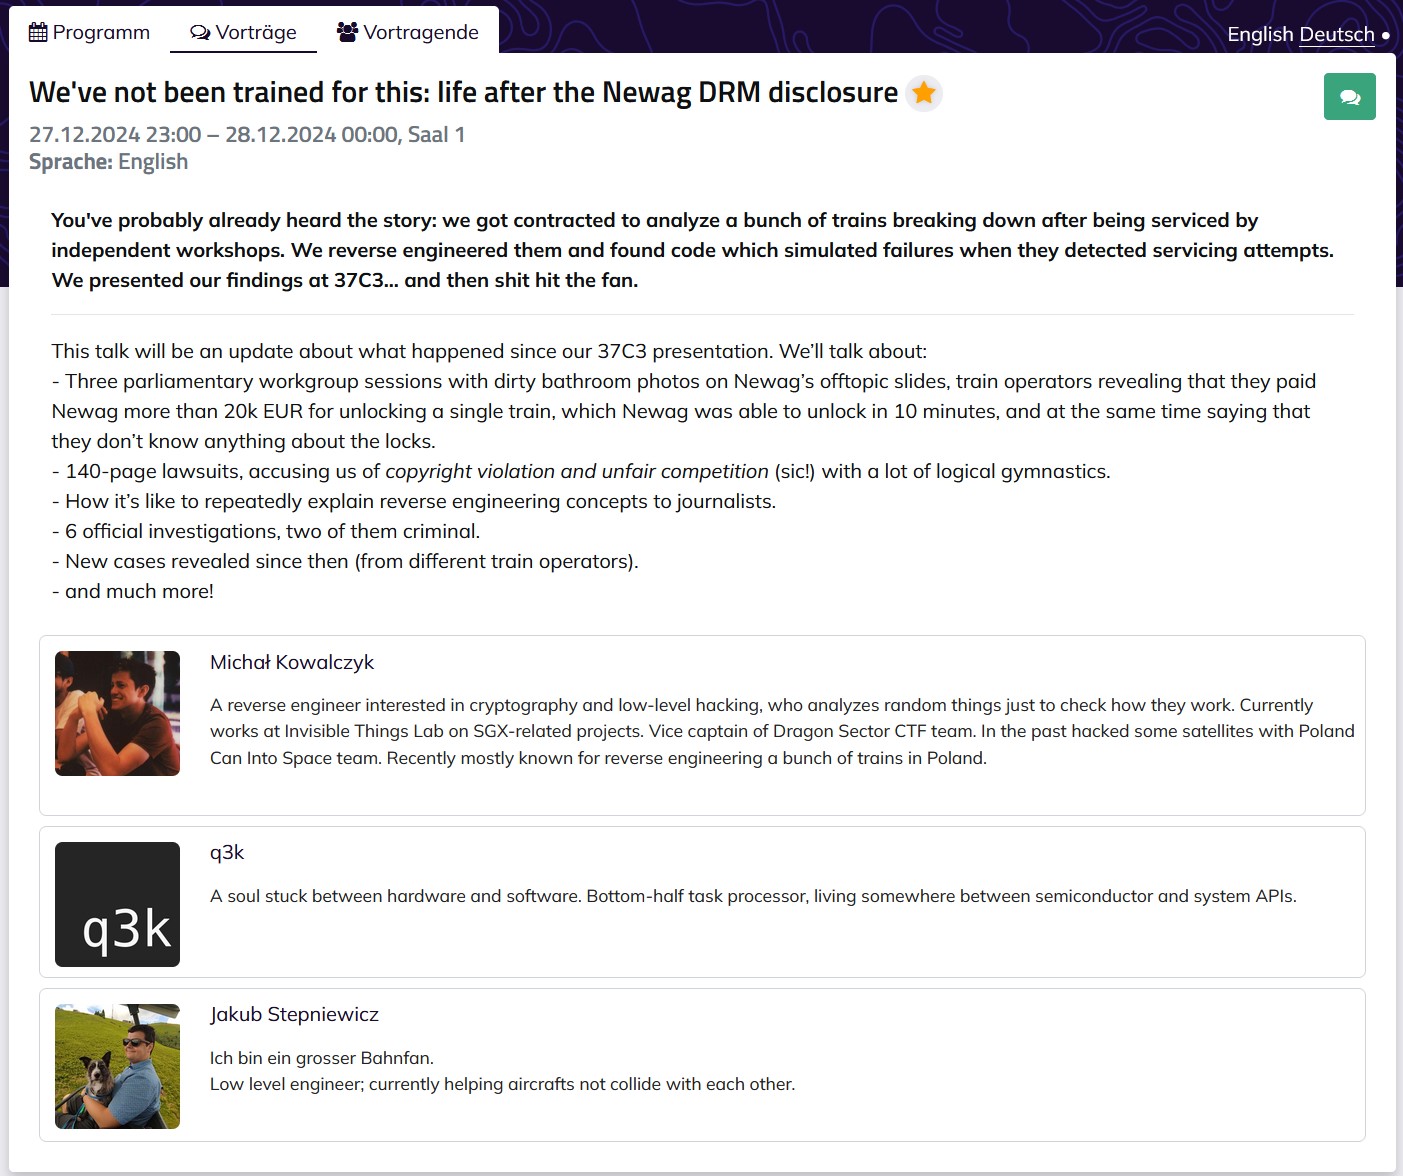Click the calendar icon beside Programm
This screenshot has width=1403, height=1176.
point(38,32)
